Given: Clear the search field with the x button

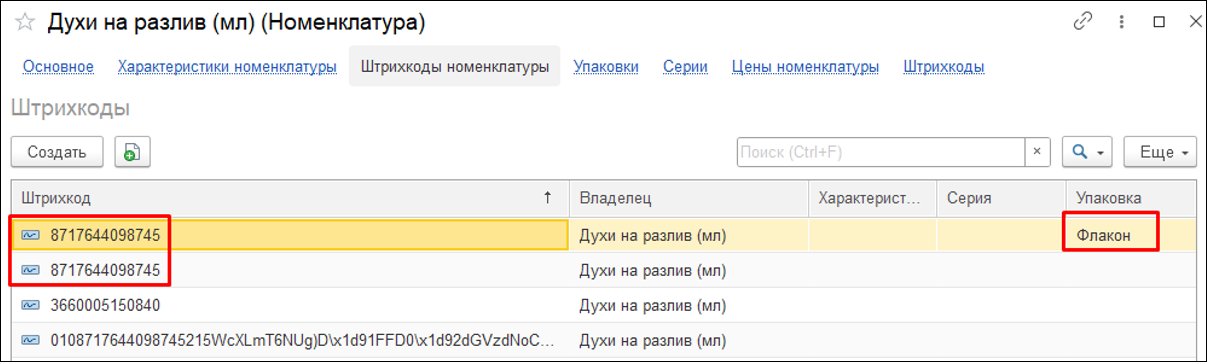Looking at the screenshot, I should pyautogui.click(x=1037, y=152).
